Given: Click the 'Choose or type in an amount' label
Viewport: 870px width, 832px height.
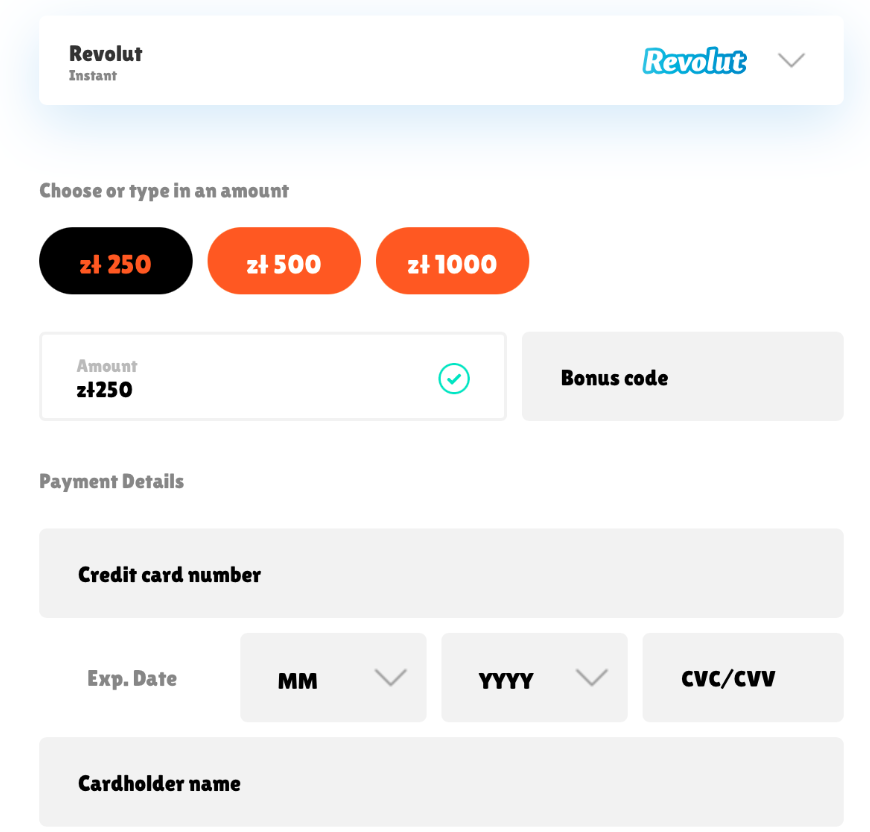Looking at the screenshot, I should click(x=164, y=191).
